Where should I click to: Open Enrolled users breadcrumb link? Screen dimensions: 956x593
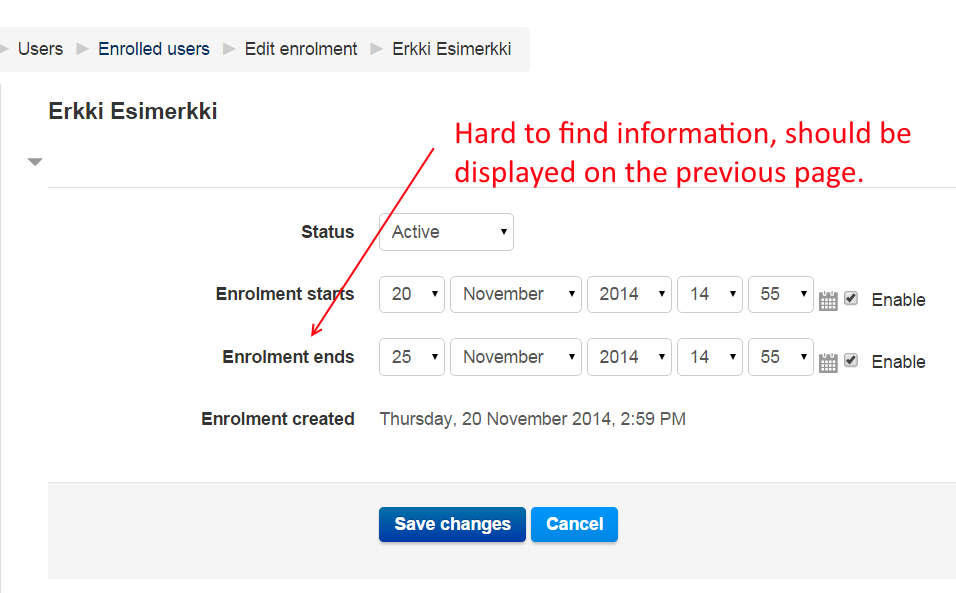(x=154, y=49)
